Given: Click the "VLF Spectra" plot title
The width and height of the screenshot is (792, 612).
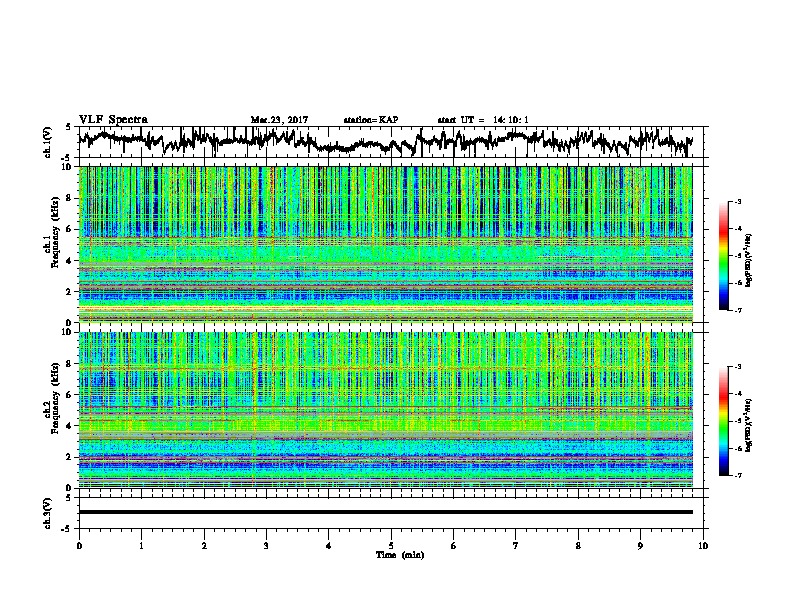Looking at the screenshot, I should [x=113, y=120].
